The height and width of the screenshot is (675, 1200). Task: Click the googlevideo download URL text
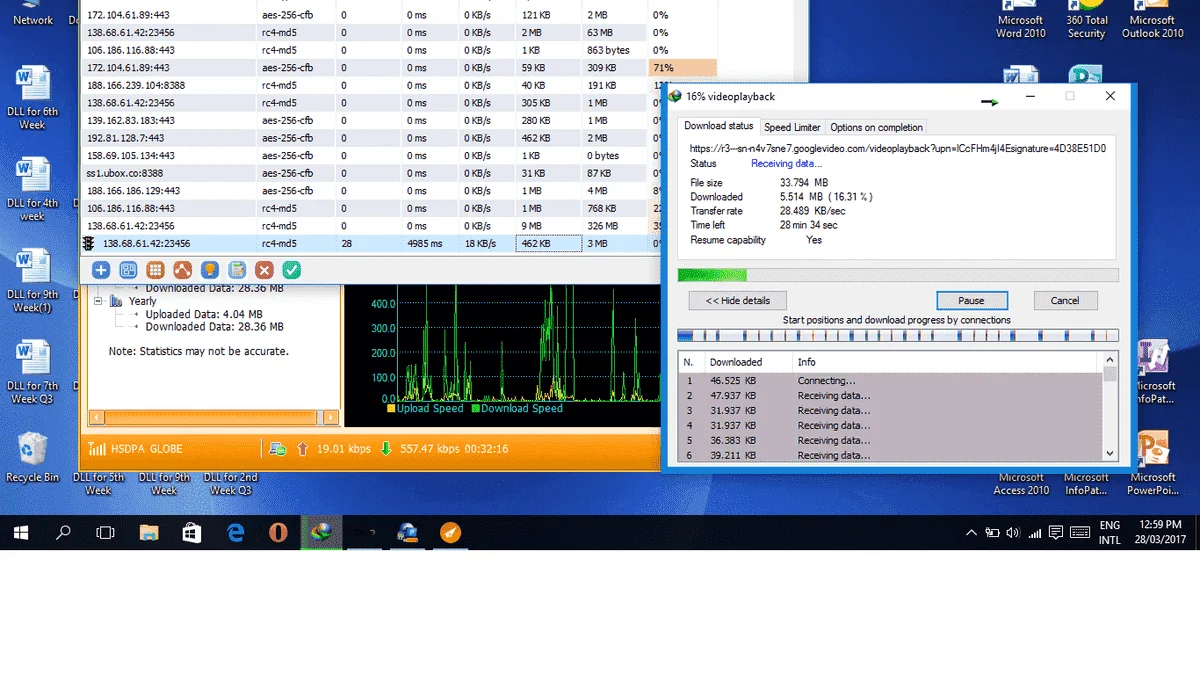click(898, 149)
